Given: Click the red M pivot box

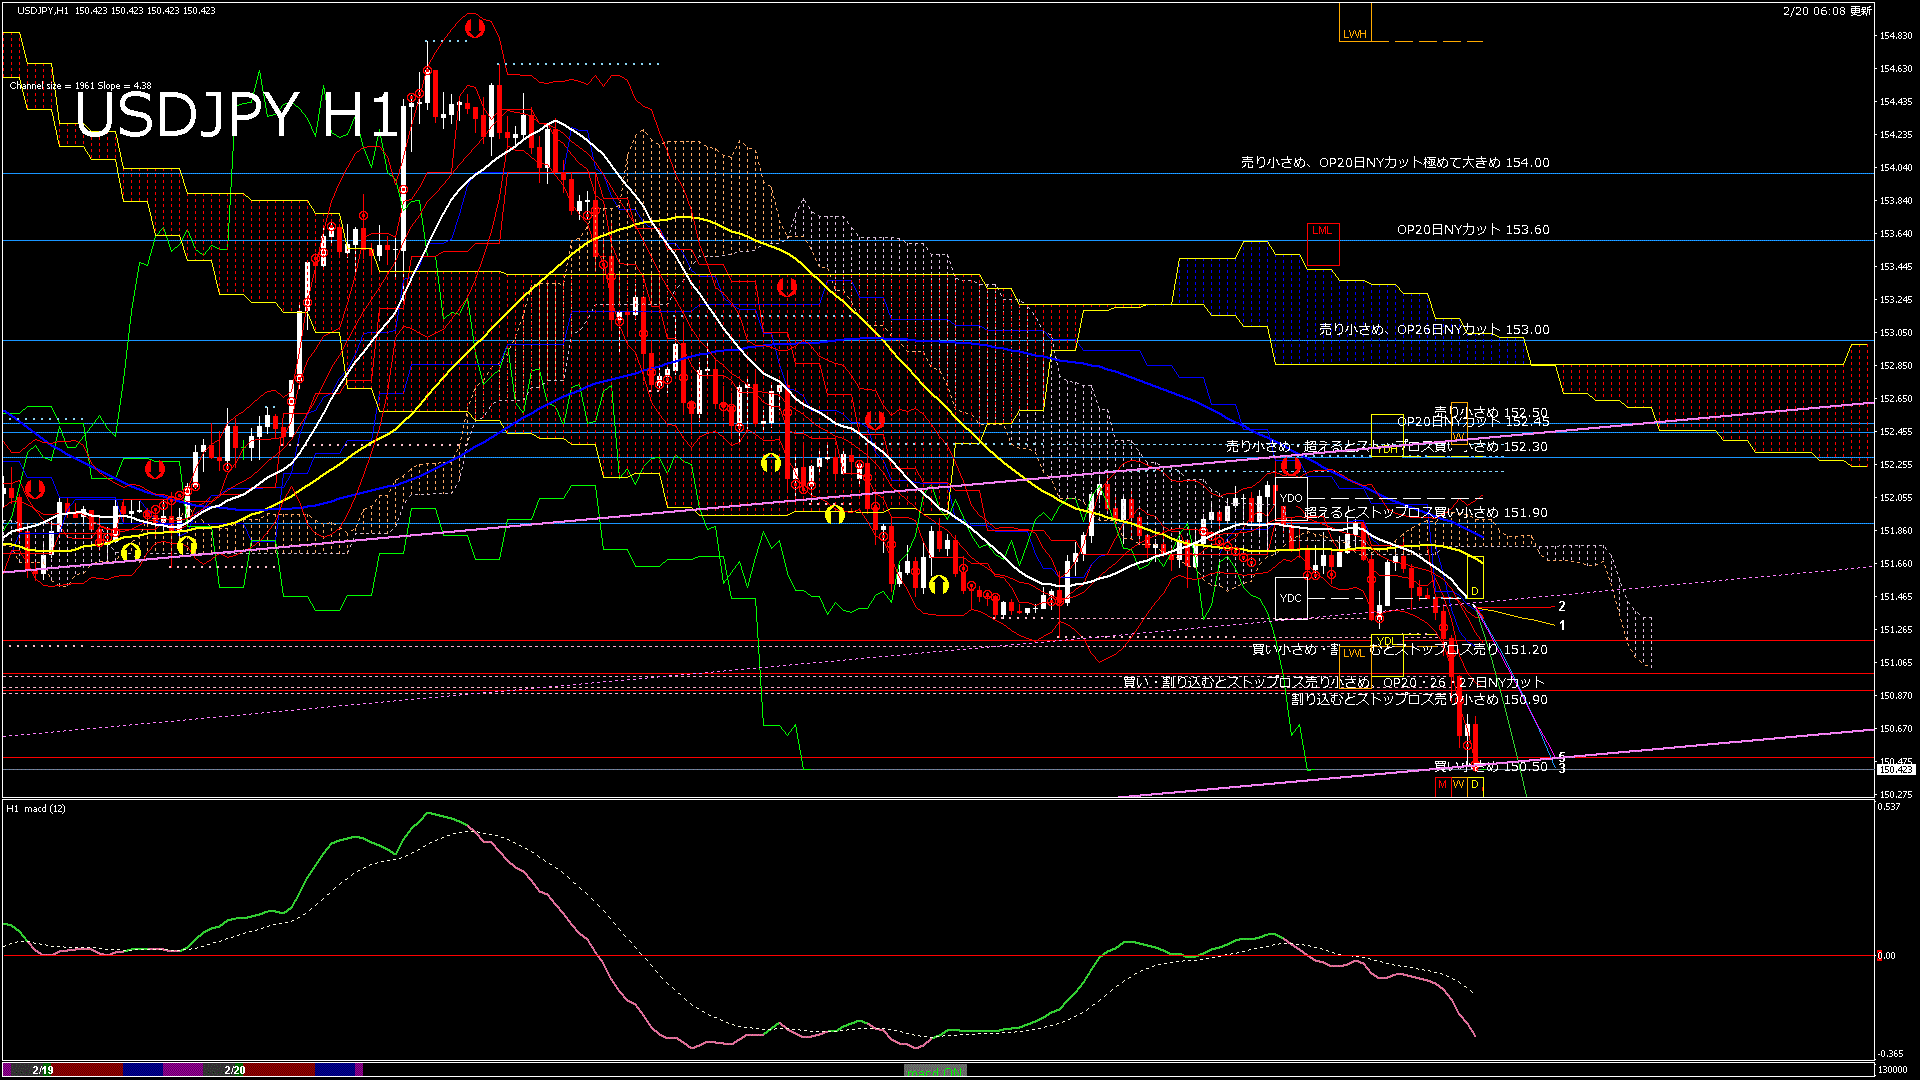Looking at the screenshot, I should click(x=1442, y=785).
